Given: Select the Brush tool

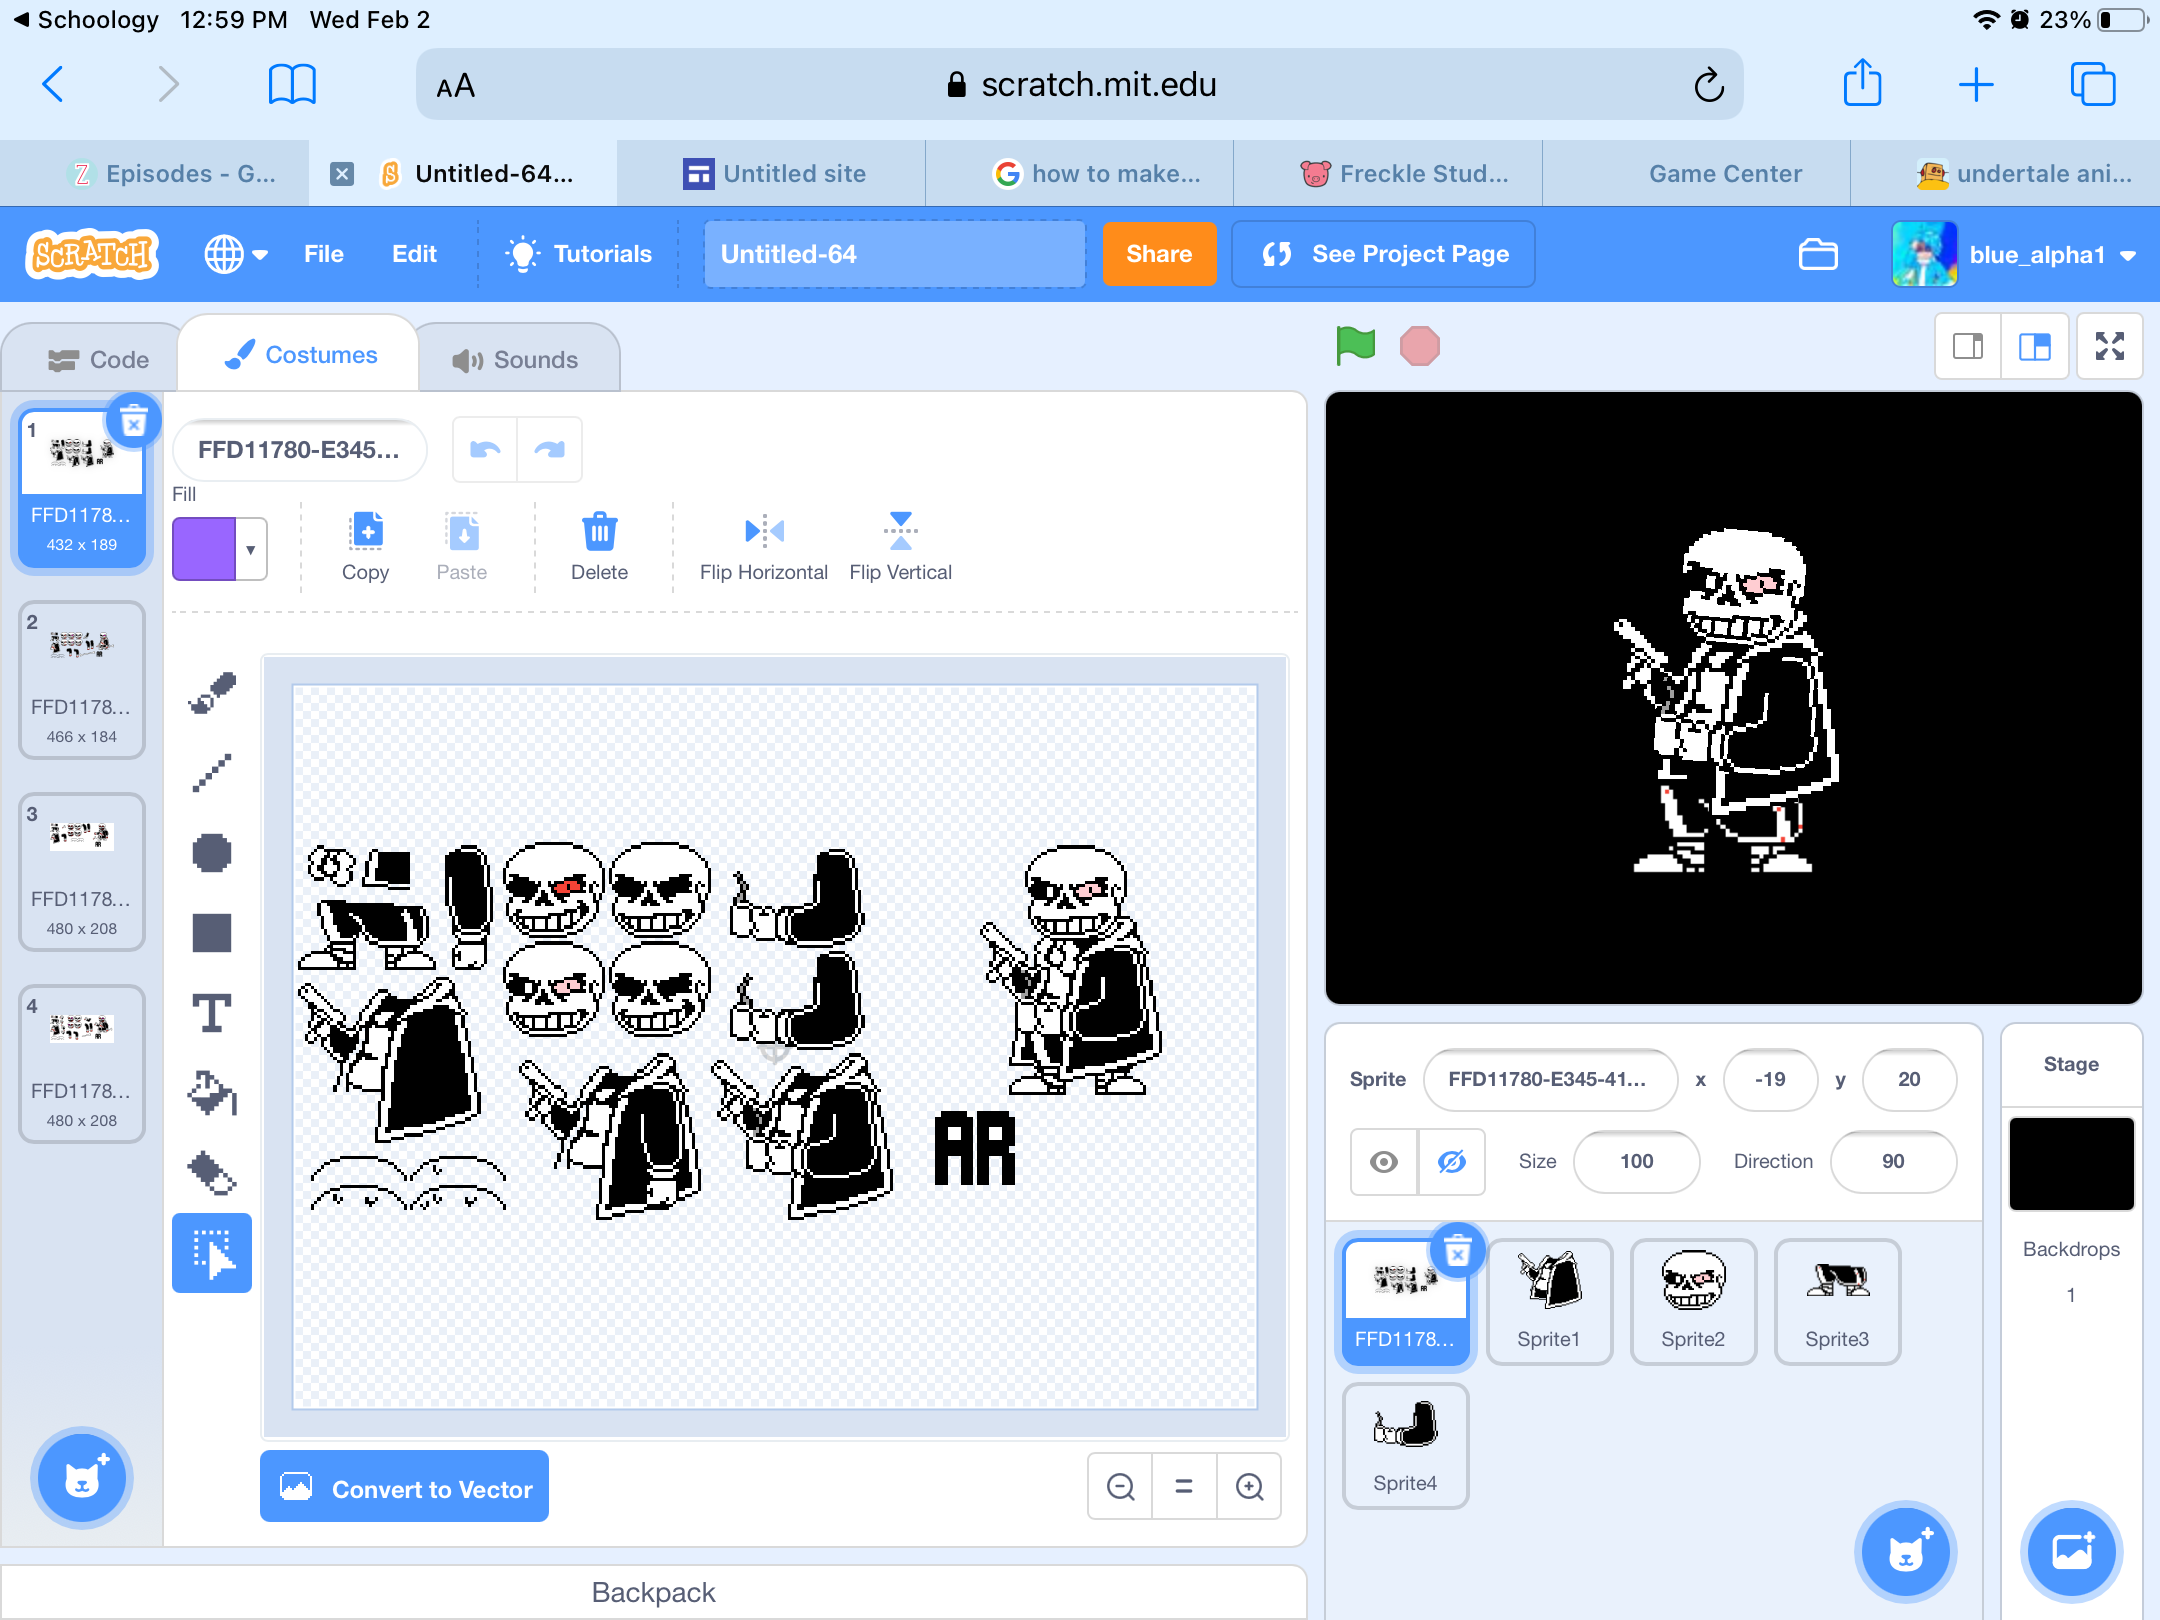Looking at the screenshot, I should tap(212, 691).
